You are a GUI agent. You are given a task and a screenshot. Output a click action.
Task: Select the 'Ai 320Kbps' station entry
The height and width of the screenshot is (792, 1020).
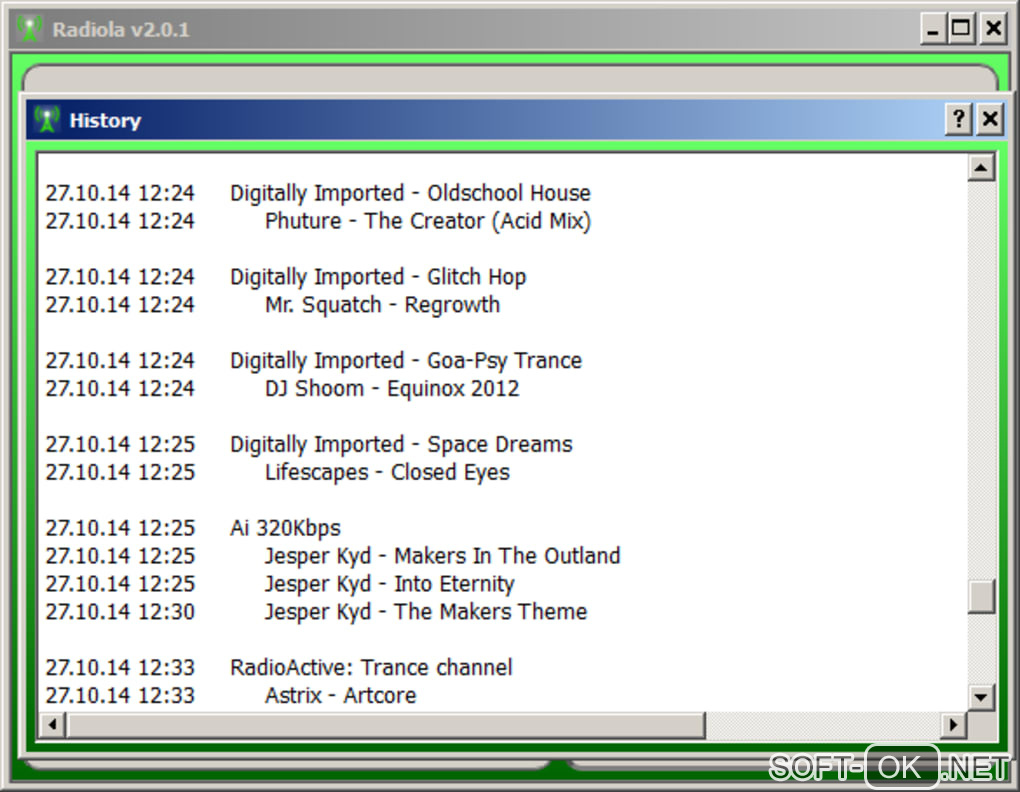285,528
